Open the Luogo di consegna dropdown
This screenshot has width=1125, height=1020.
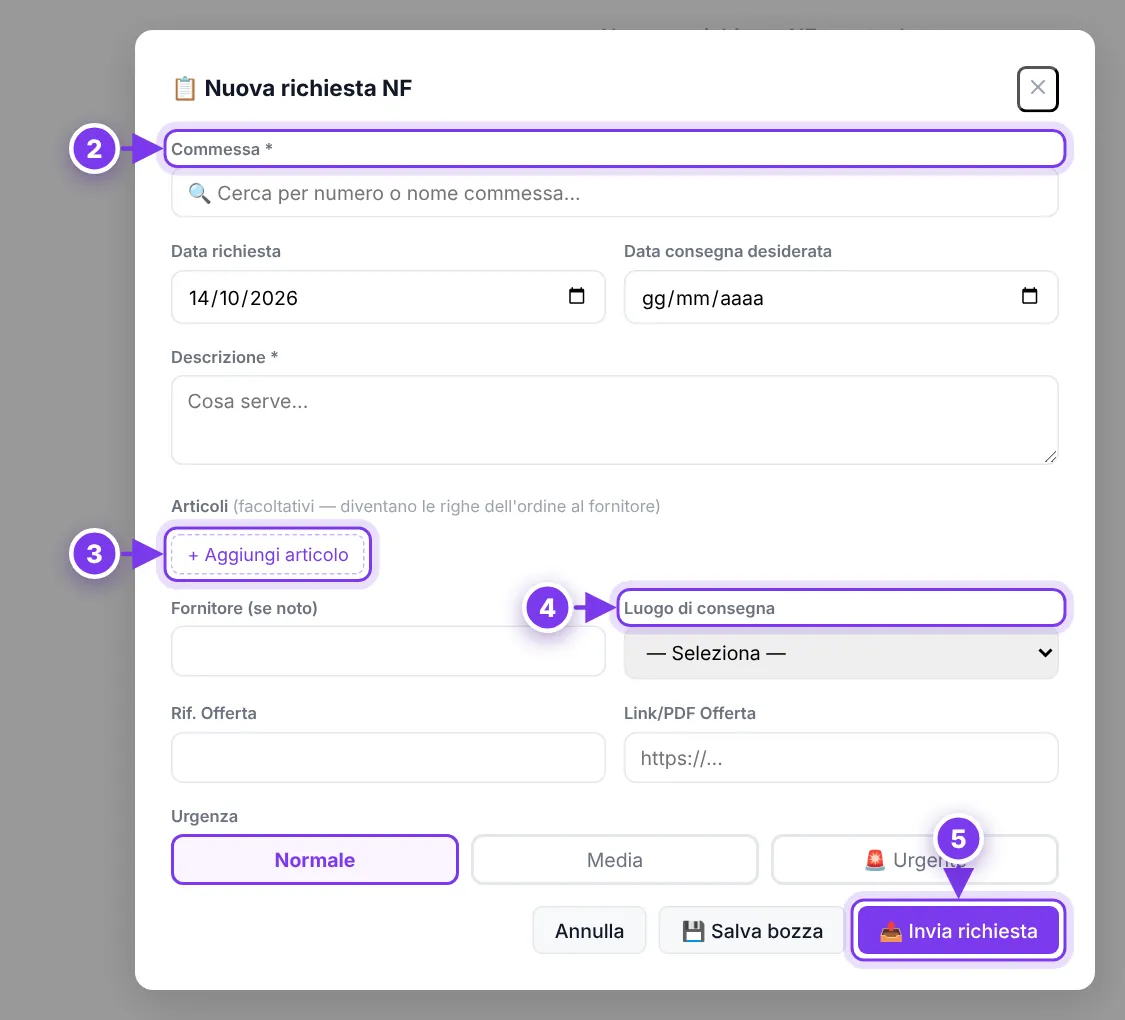click(841, 653)
